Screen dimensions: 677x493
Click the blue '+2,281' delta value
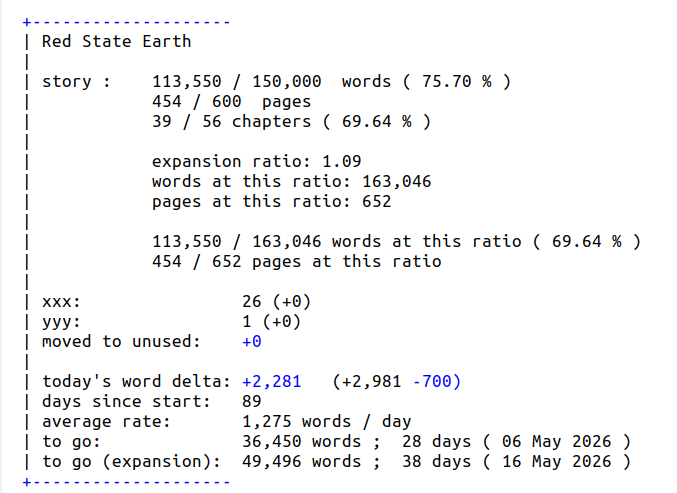(x=272, y=382)
